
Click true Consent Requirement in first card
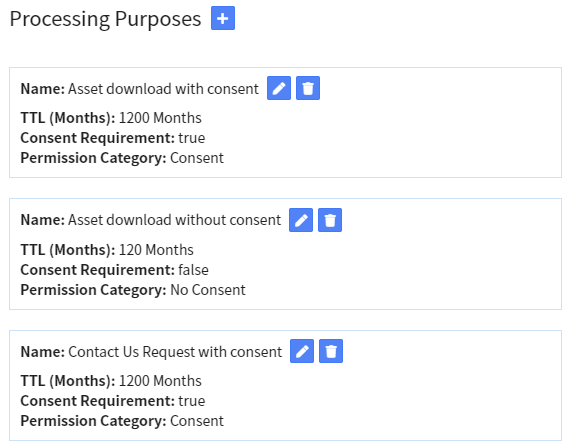click(192, 138)
